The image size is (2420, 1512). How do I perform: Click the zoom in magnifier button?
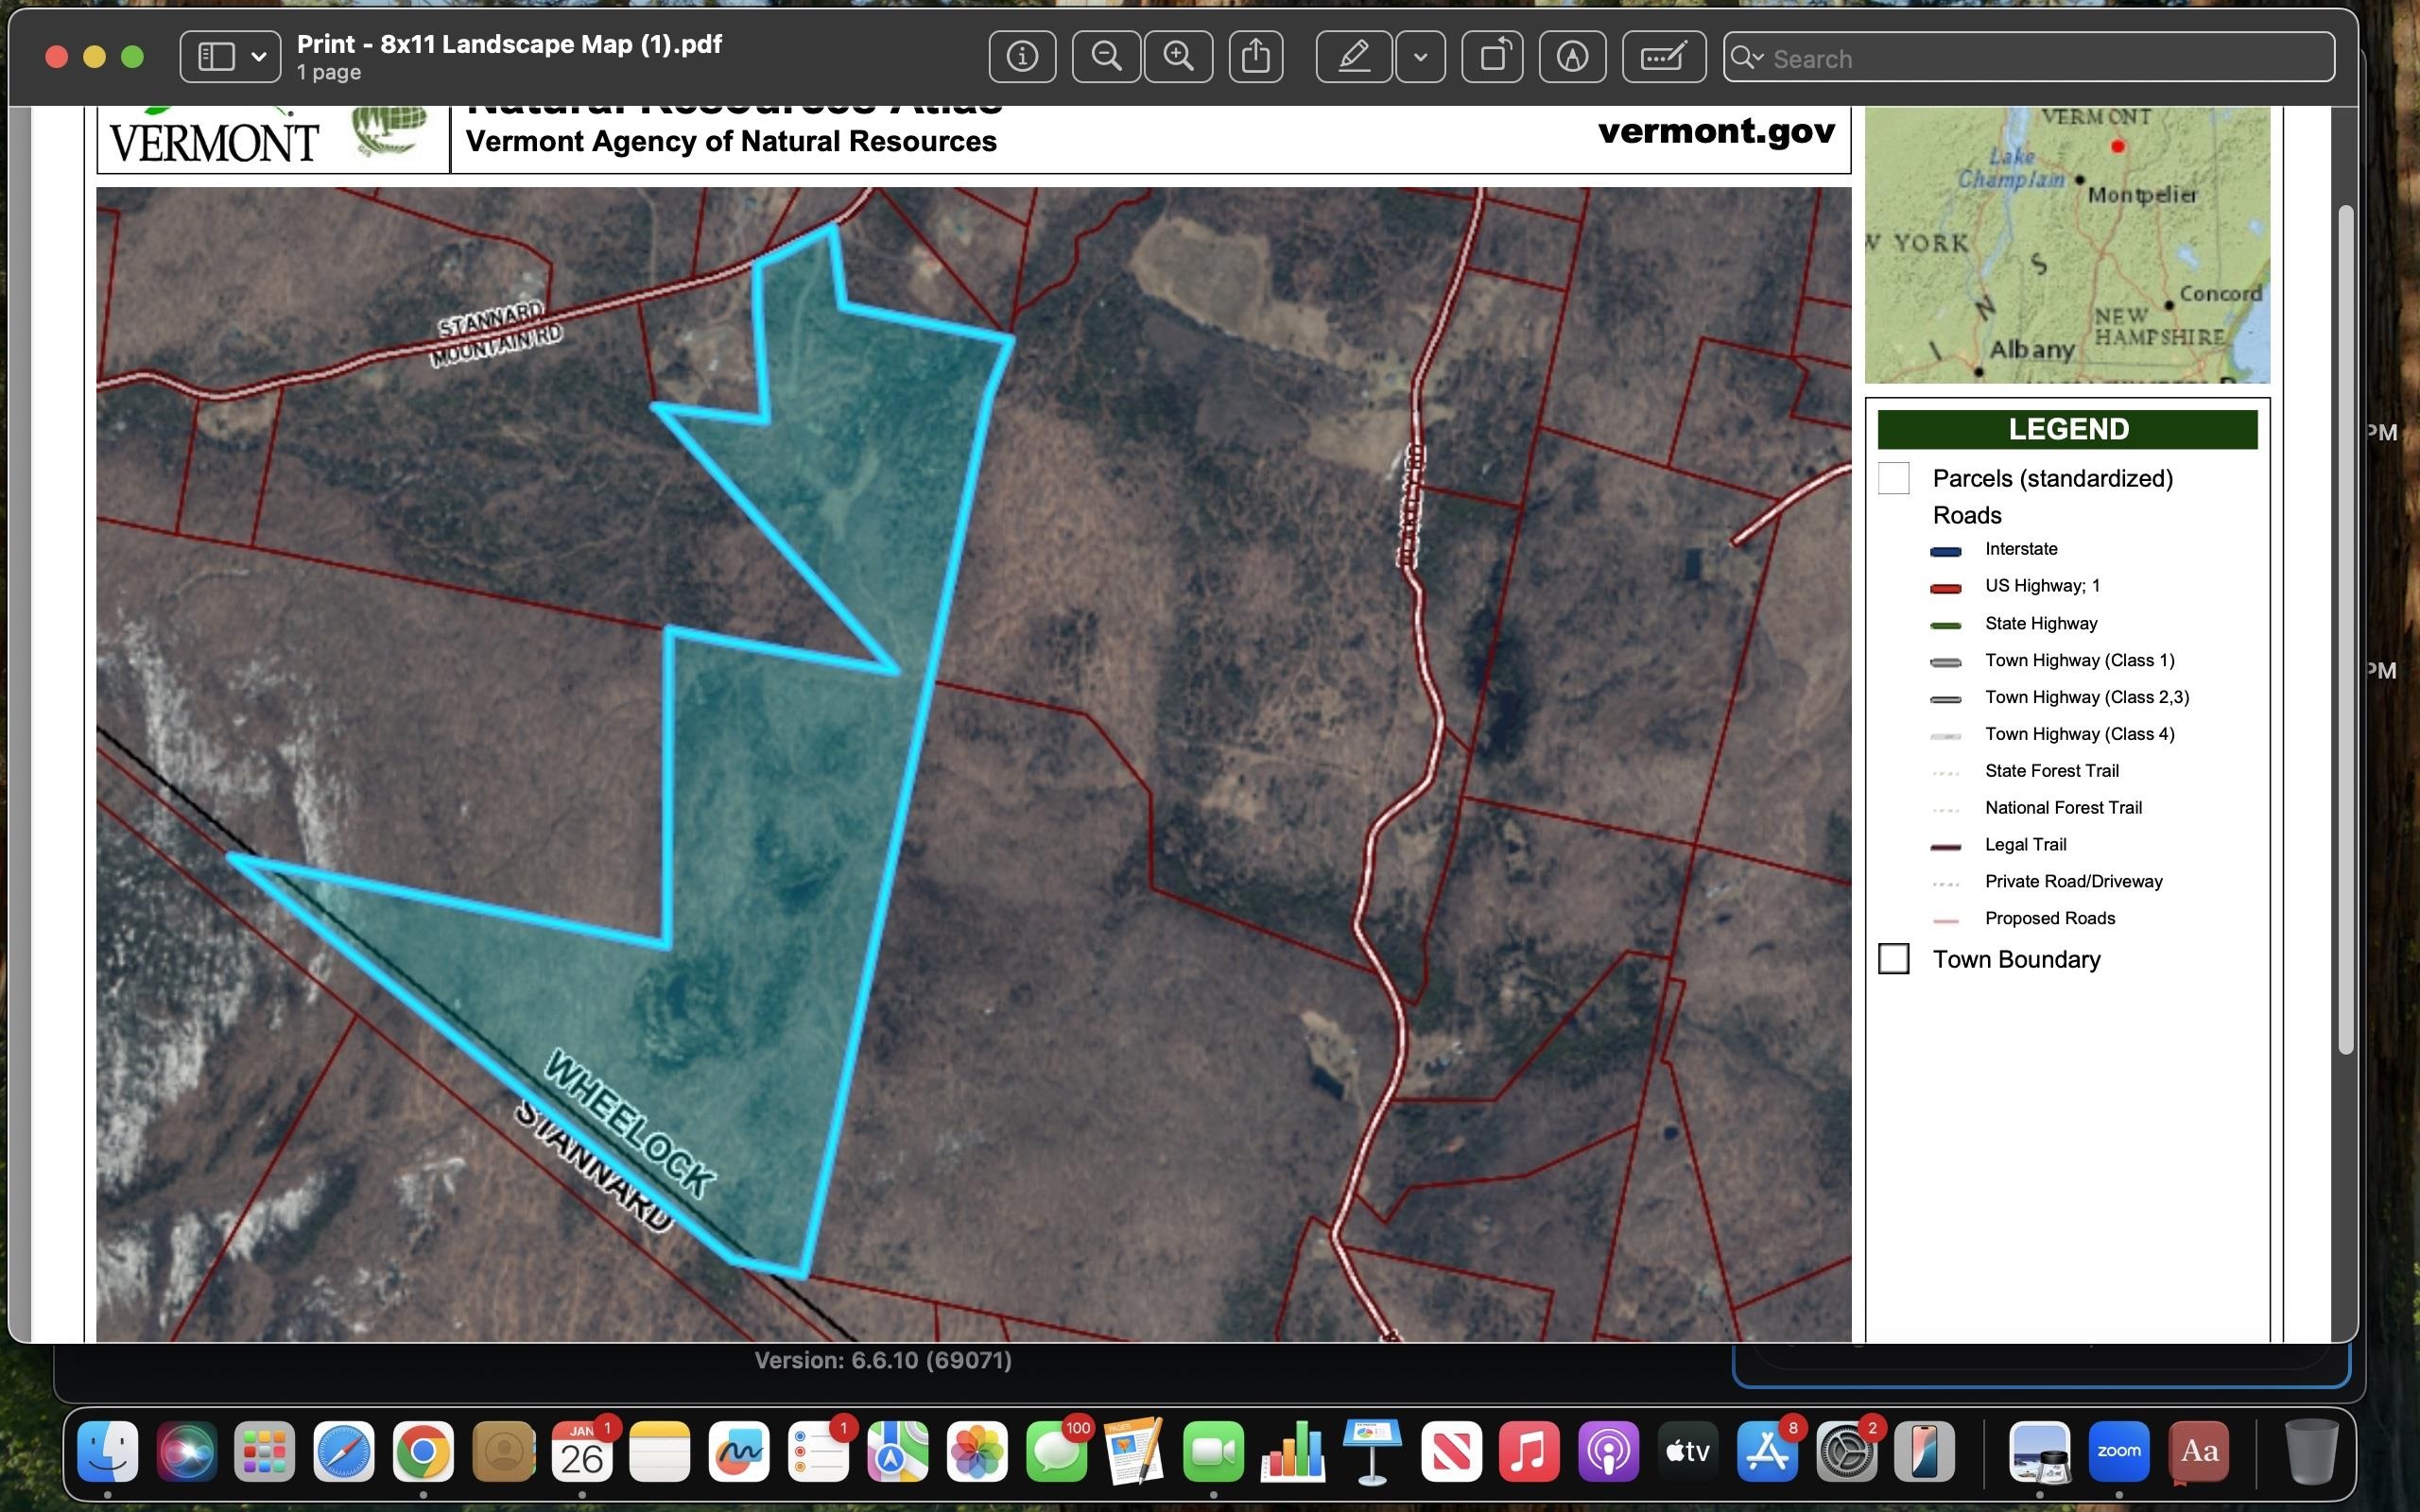coord(1178,57)
